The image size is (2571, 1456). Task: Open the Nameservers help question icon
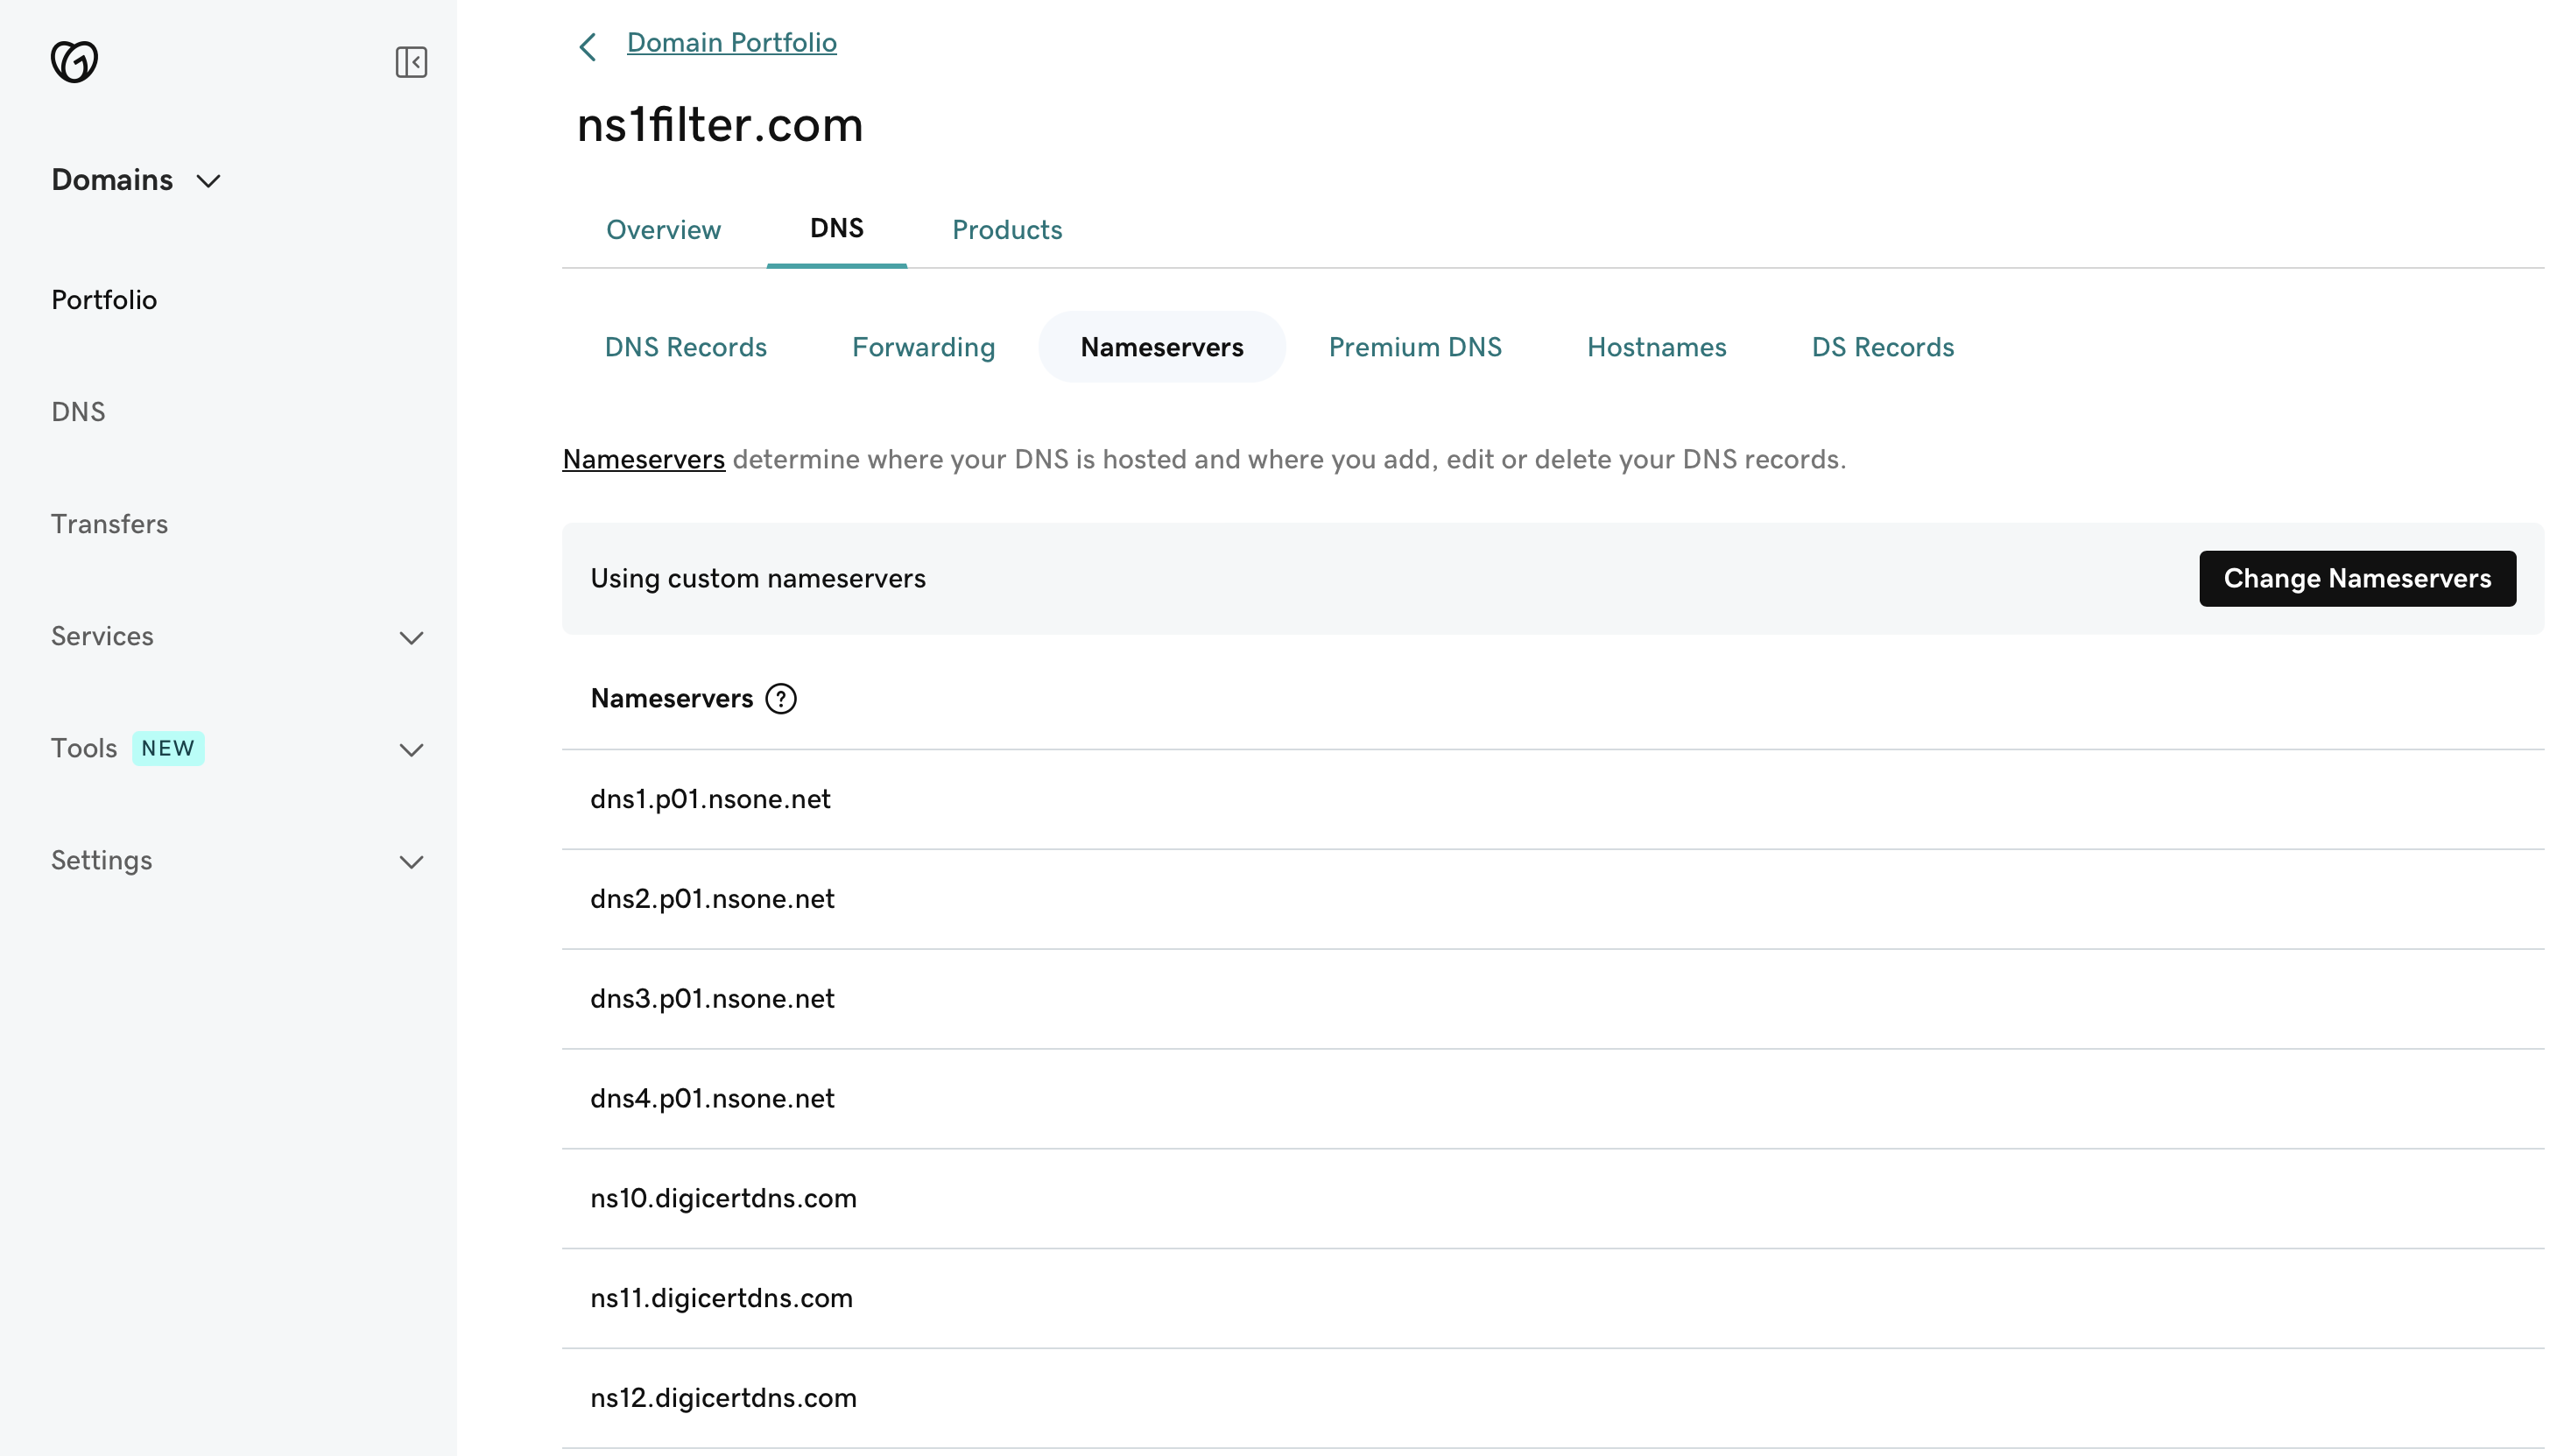tap(781, 698)
